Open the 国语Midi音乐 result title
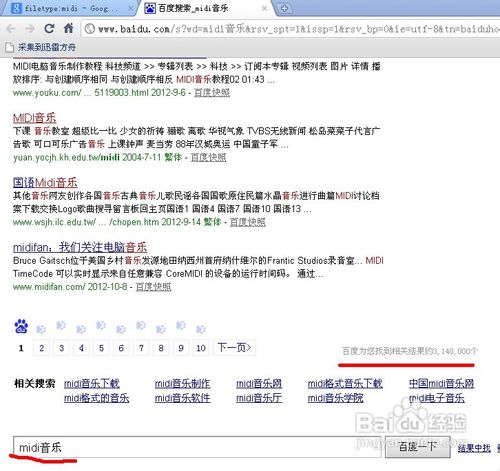This screenshot has width=500, height=471. click(x=45, y=183)
